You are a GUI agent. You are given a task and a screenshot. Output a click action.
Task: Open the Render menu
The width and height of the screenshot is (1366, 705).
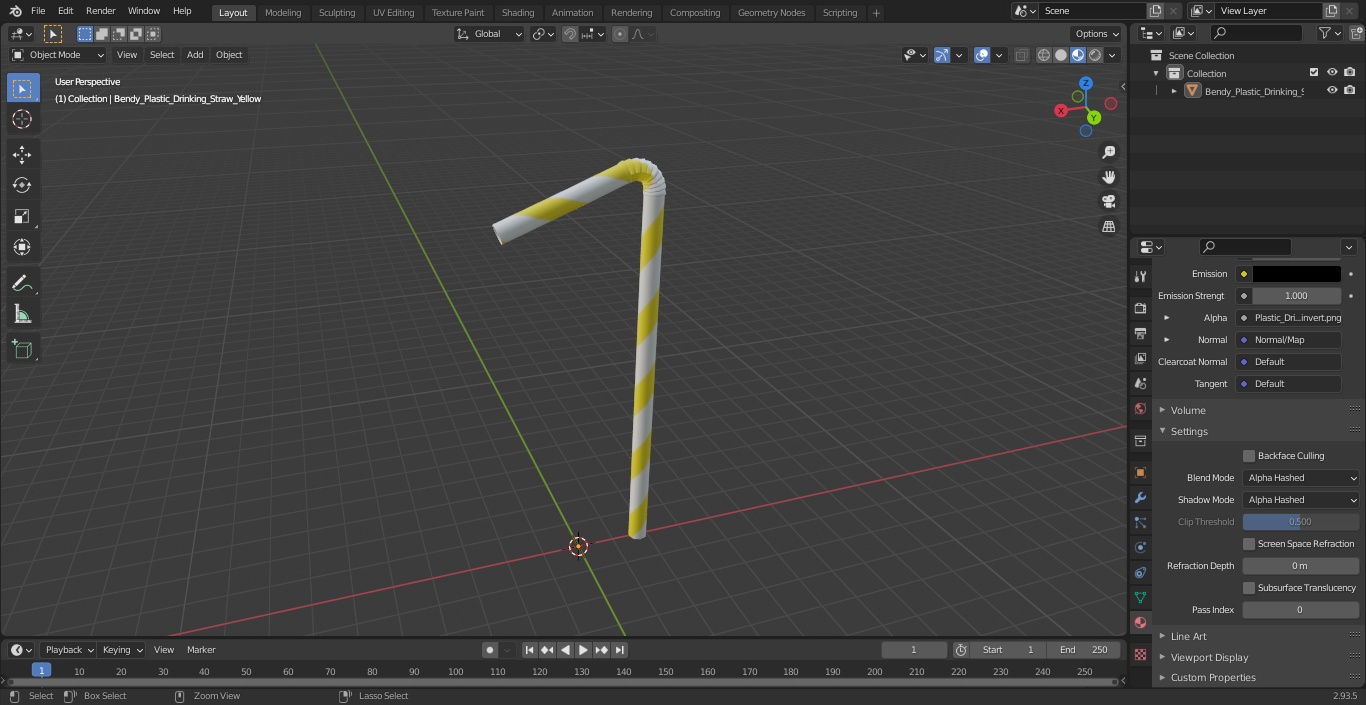[100, 11]
